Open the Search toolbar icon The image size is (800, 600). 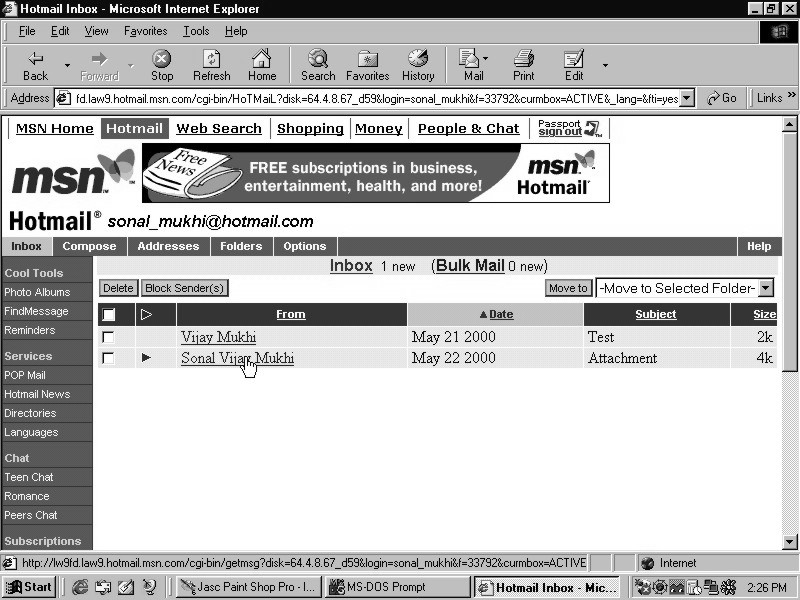[318, 59]
